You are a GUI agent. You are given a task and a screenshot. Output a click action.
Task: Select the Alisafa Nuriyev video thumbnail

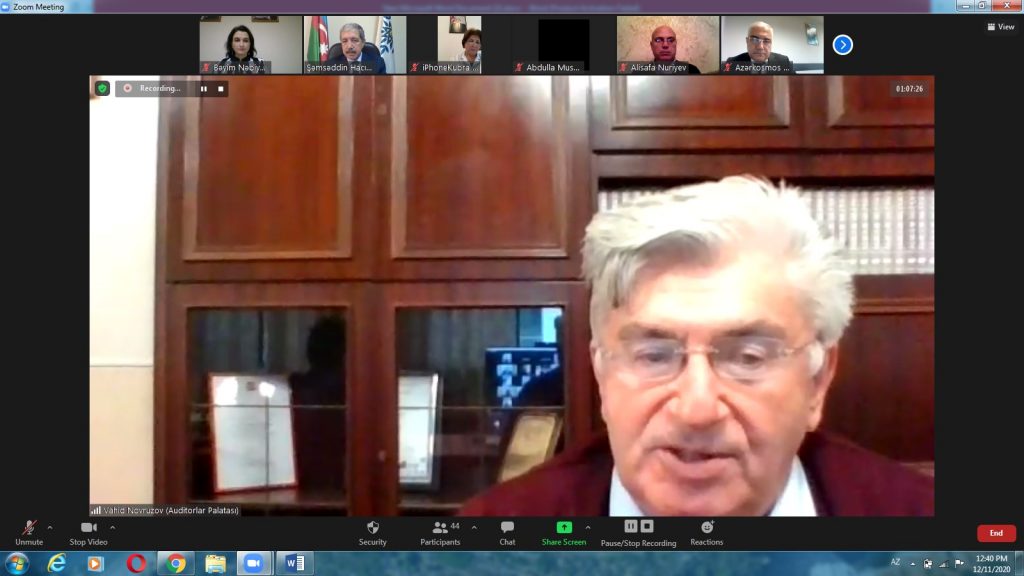[667, 44]
